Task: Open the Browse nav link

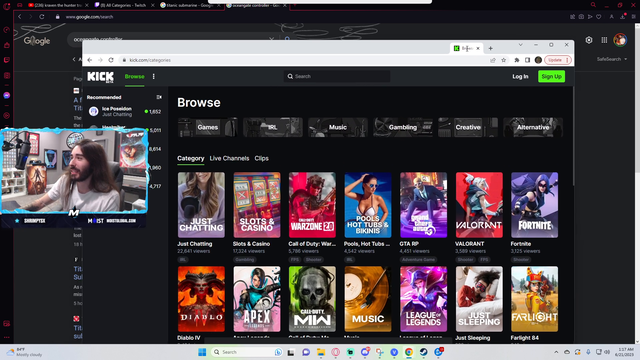Action: point(134,76)
